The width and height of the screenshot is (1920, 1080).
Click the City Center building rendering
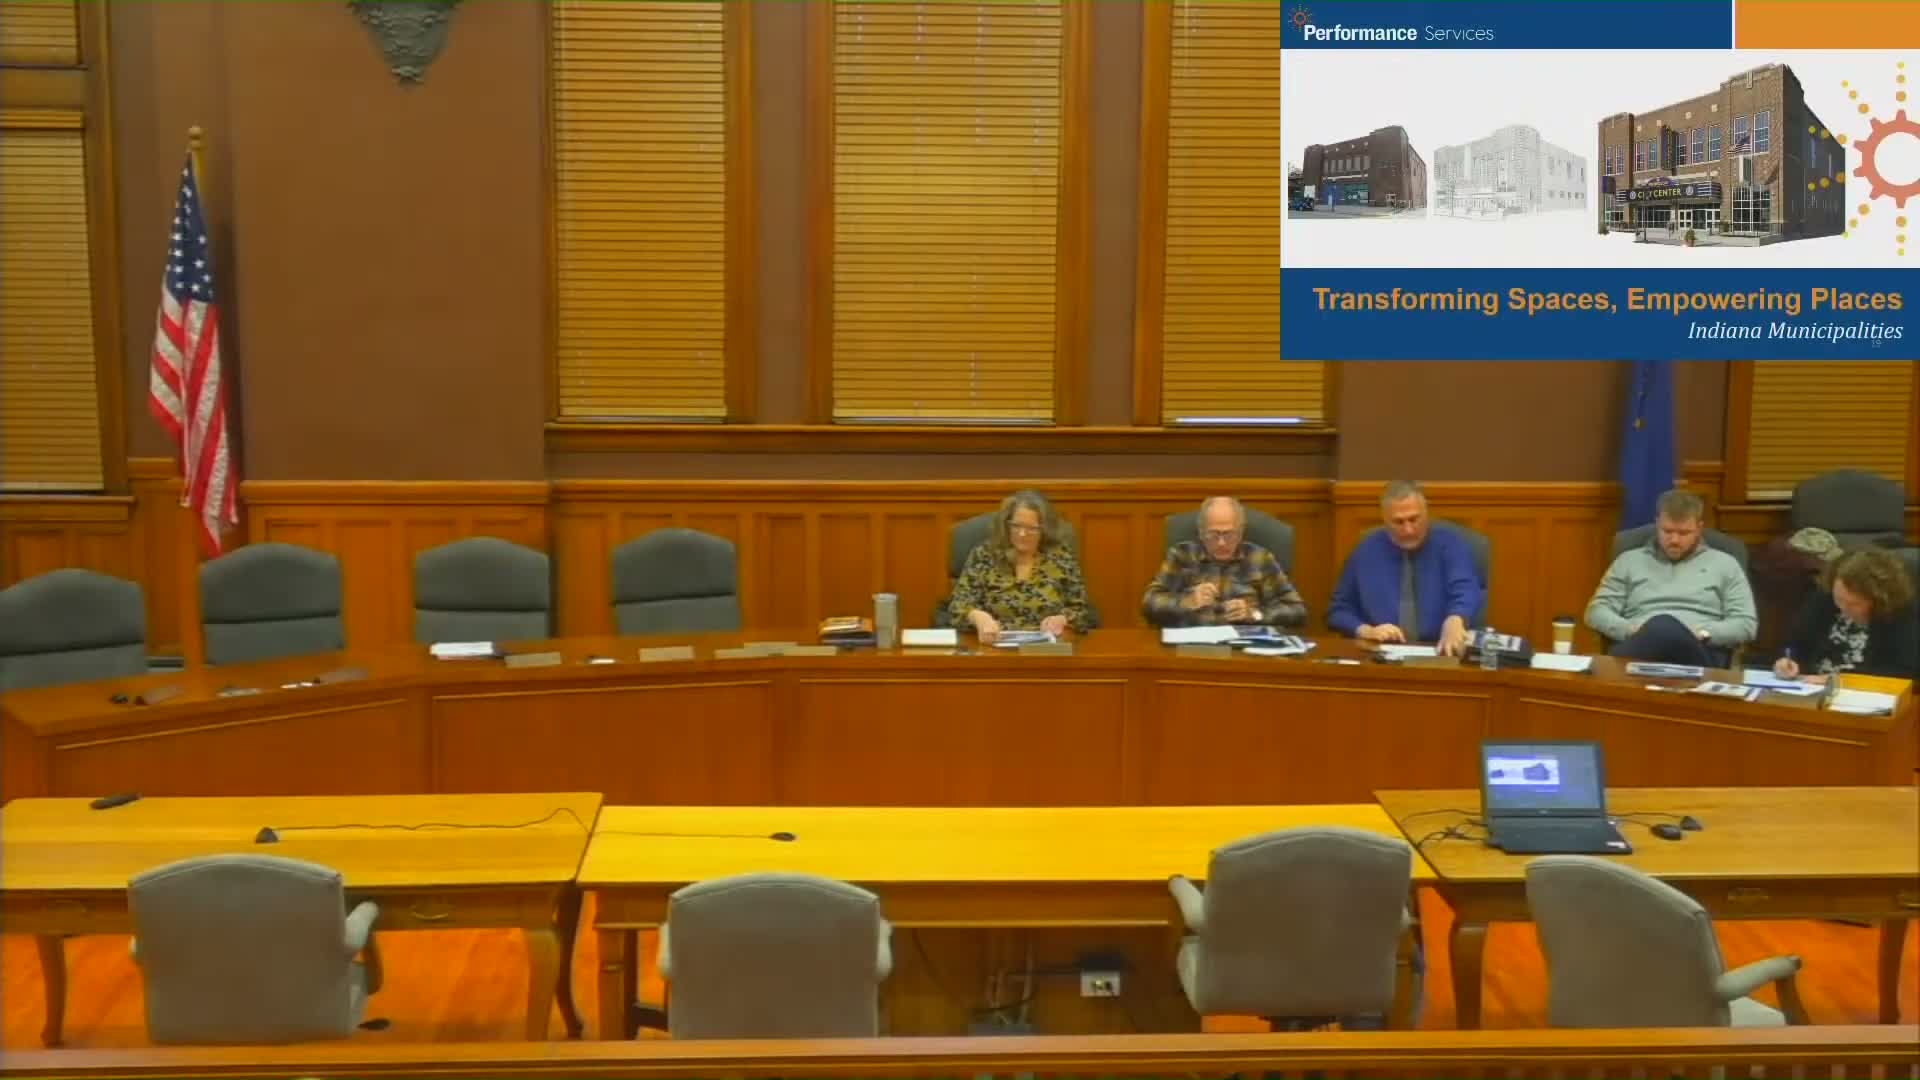pos(1720,160)
